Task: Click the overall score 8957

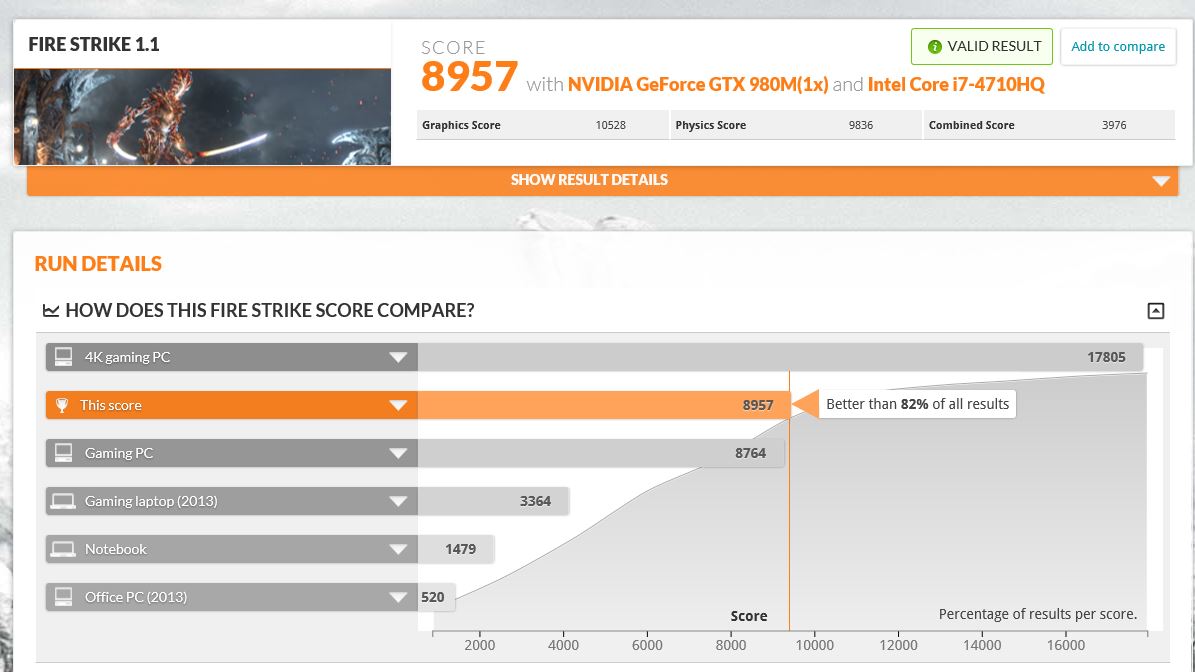Action: [469, 77]
